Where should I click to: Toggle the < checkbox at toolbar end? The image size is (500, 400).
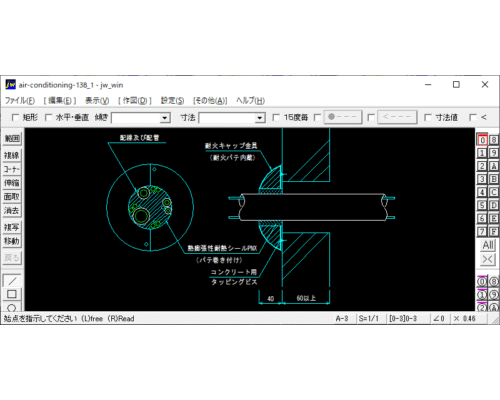pos(473,117)
